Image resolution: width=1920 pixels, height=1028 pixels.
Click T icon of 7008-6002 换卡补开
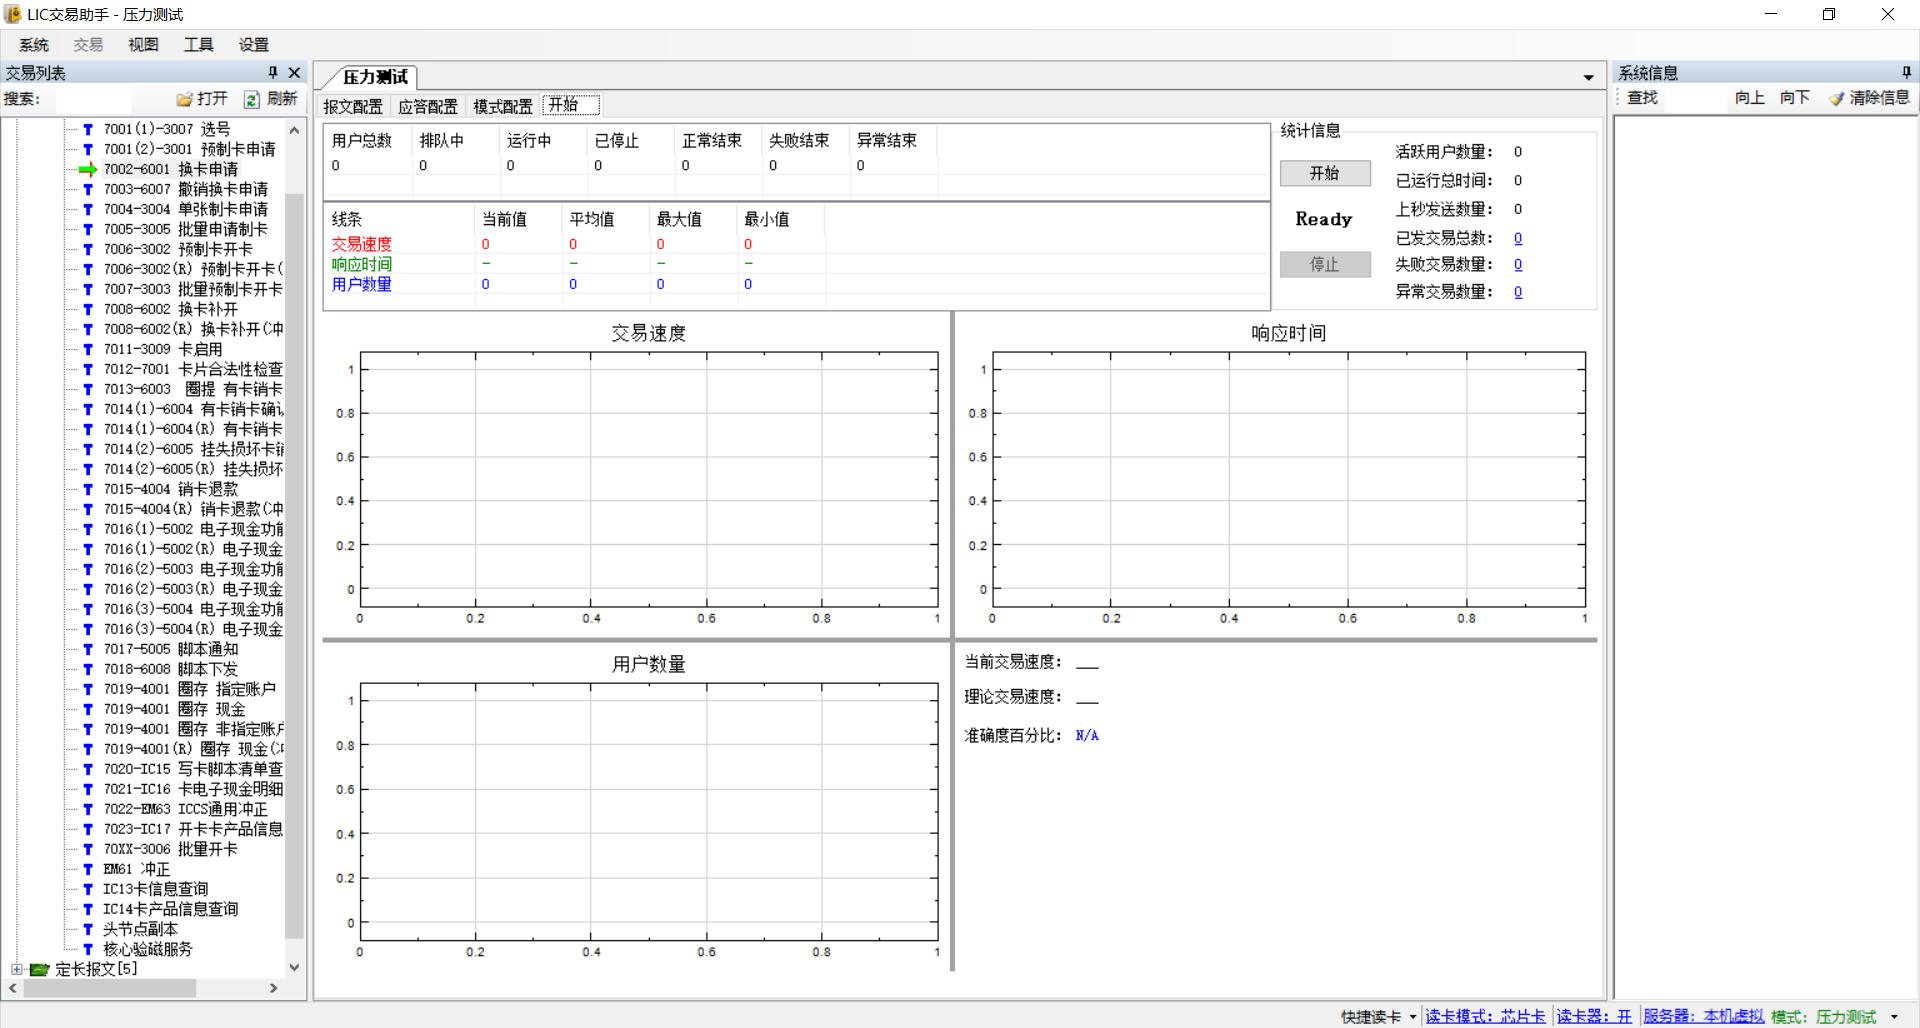tap(88, 309)
